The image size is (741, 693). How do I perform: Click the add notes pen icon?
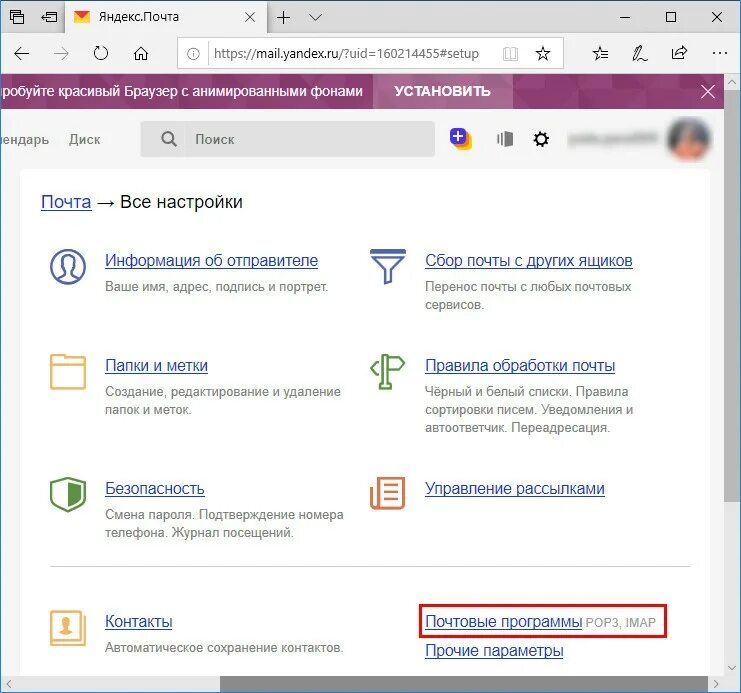pos(639,53)
